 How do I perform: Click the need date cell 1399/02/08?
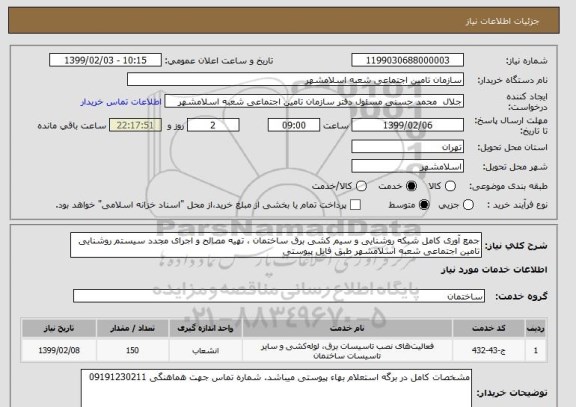[x=59, y=350]
